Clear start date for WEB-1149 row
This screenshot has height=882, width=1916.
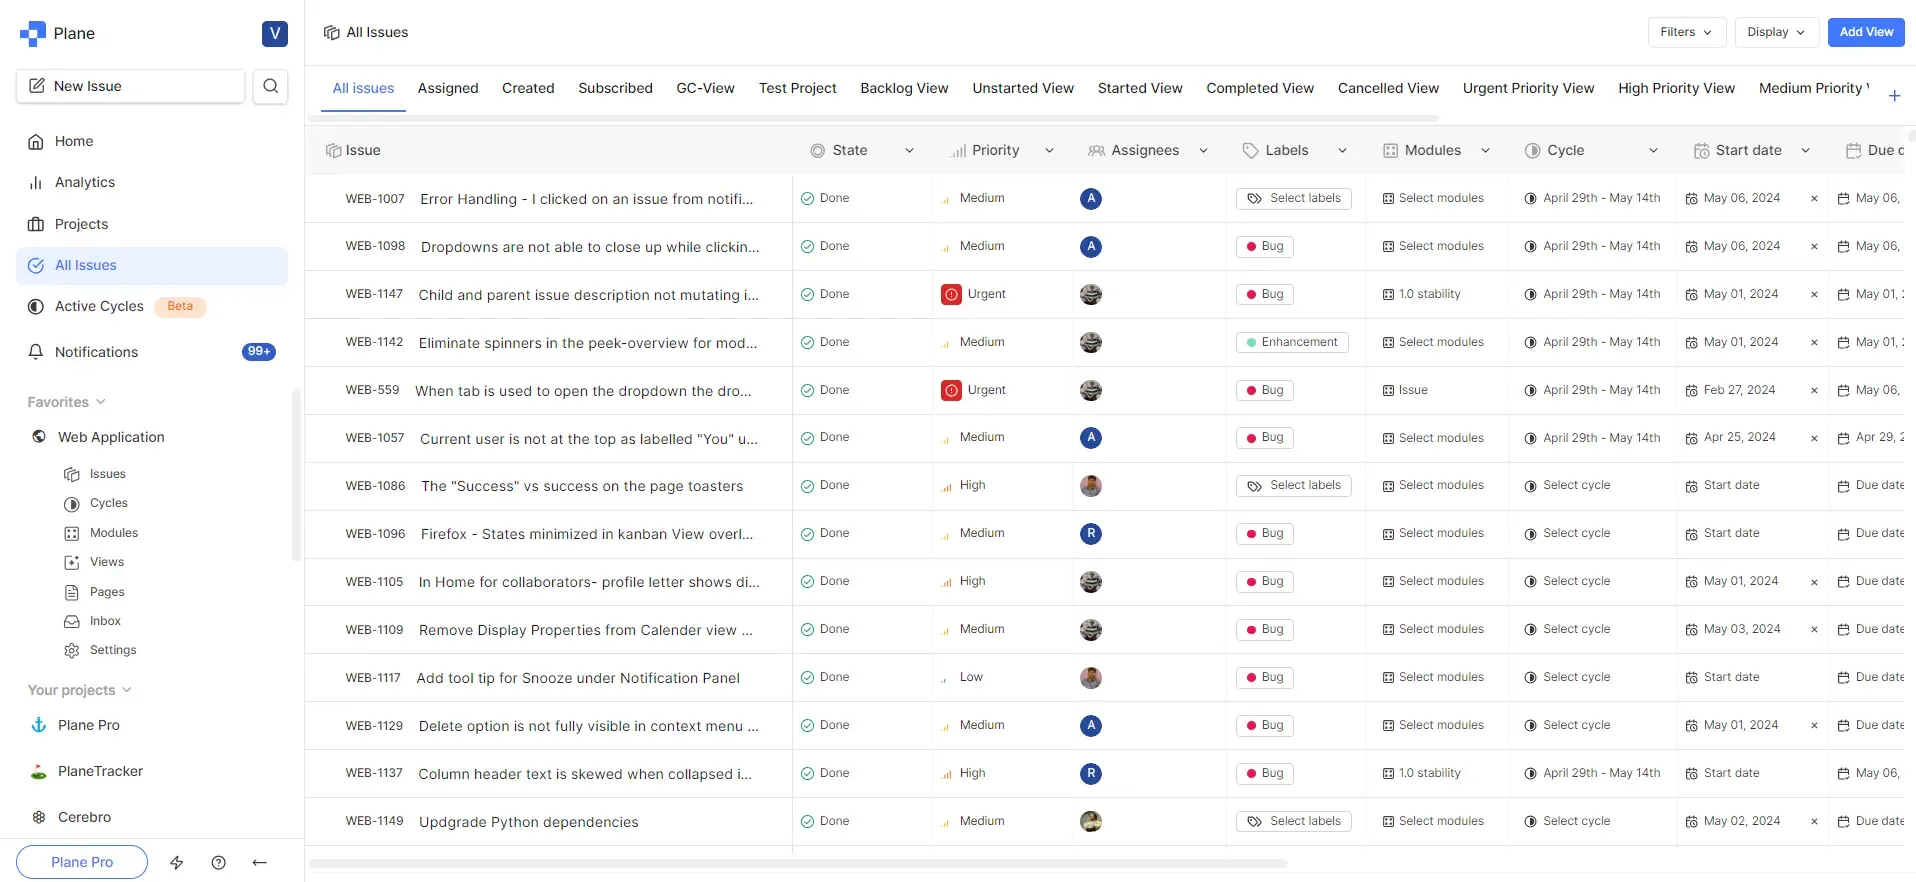coord(1814,822)
